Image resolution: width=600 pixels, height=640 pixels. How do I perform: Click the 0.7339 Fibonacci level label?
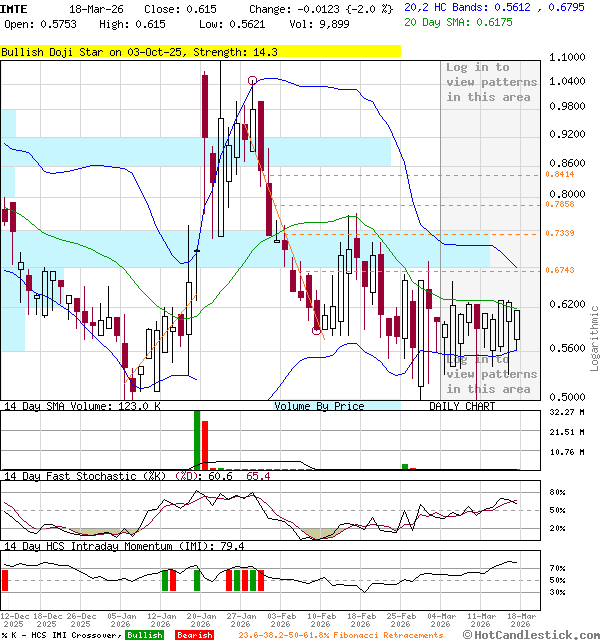click(560, 233)
